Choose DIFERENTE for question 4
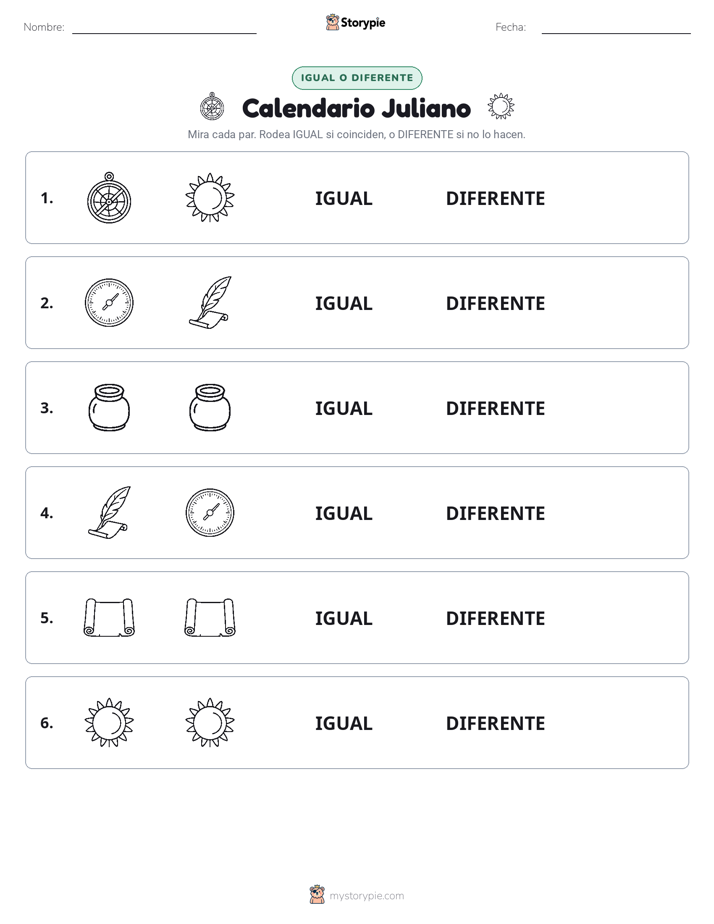The image size is (714, 924). point(495,513)
